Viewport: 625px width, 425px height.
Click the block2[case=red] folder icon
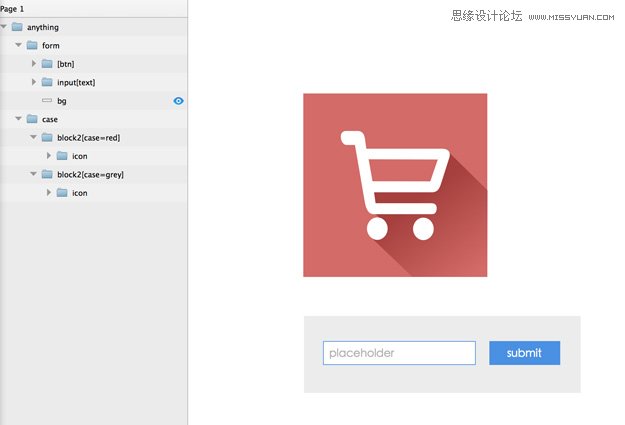click(x=47, y=137)
